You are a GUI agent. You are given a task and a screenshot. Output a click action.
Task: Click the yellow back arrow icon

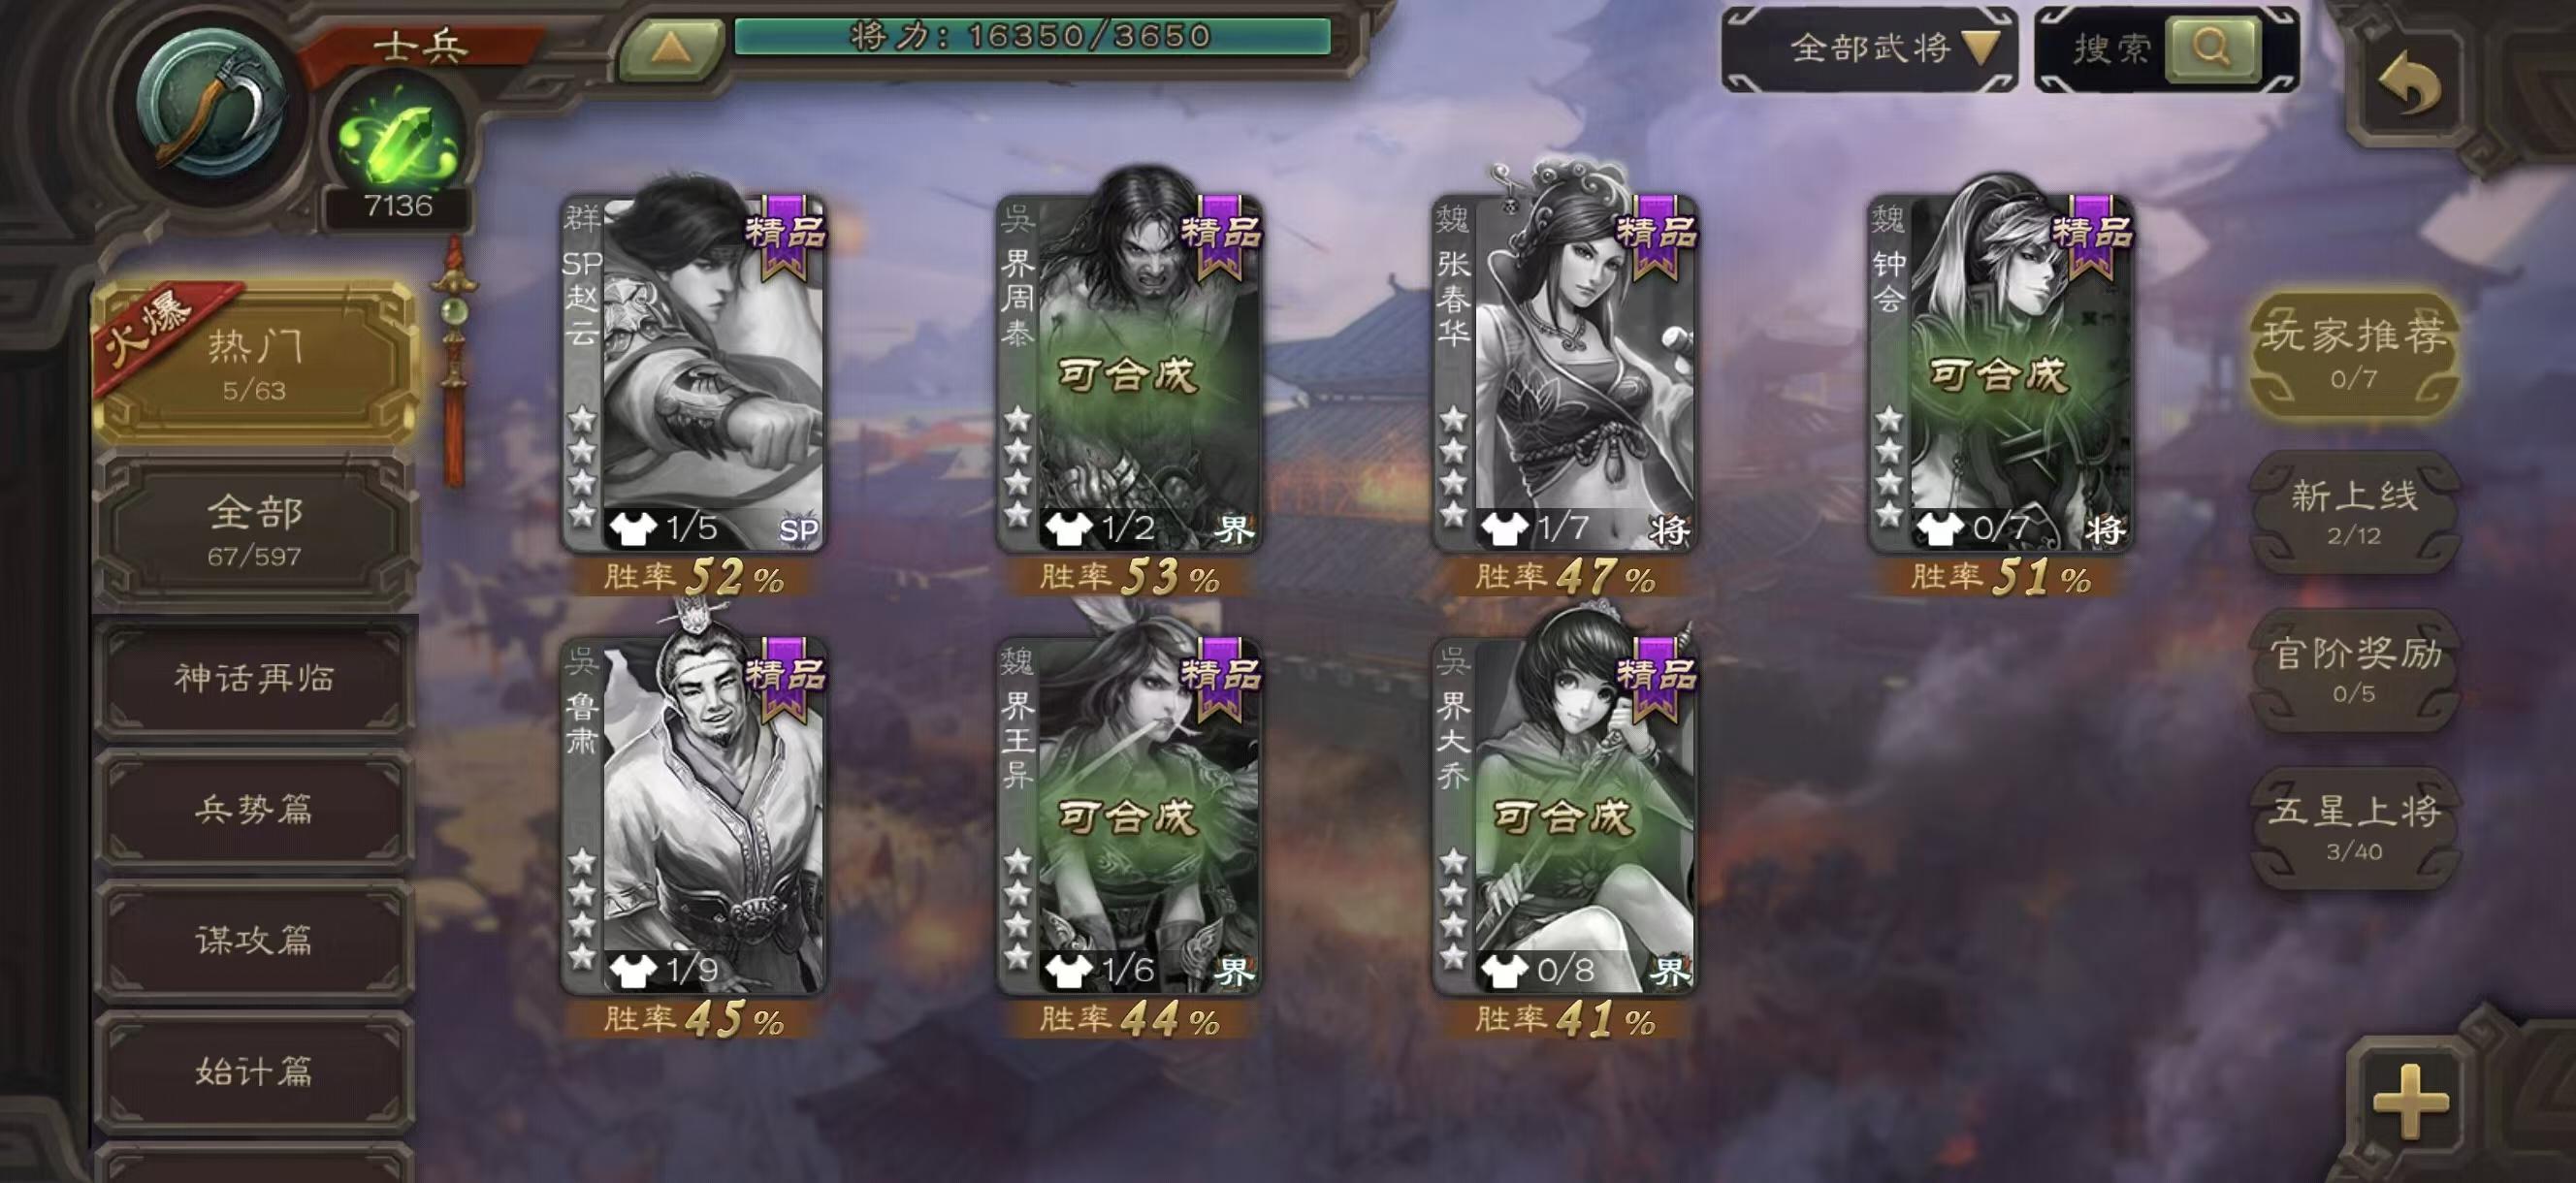coord(2408,83)
